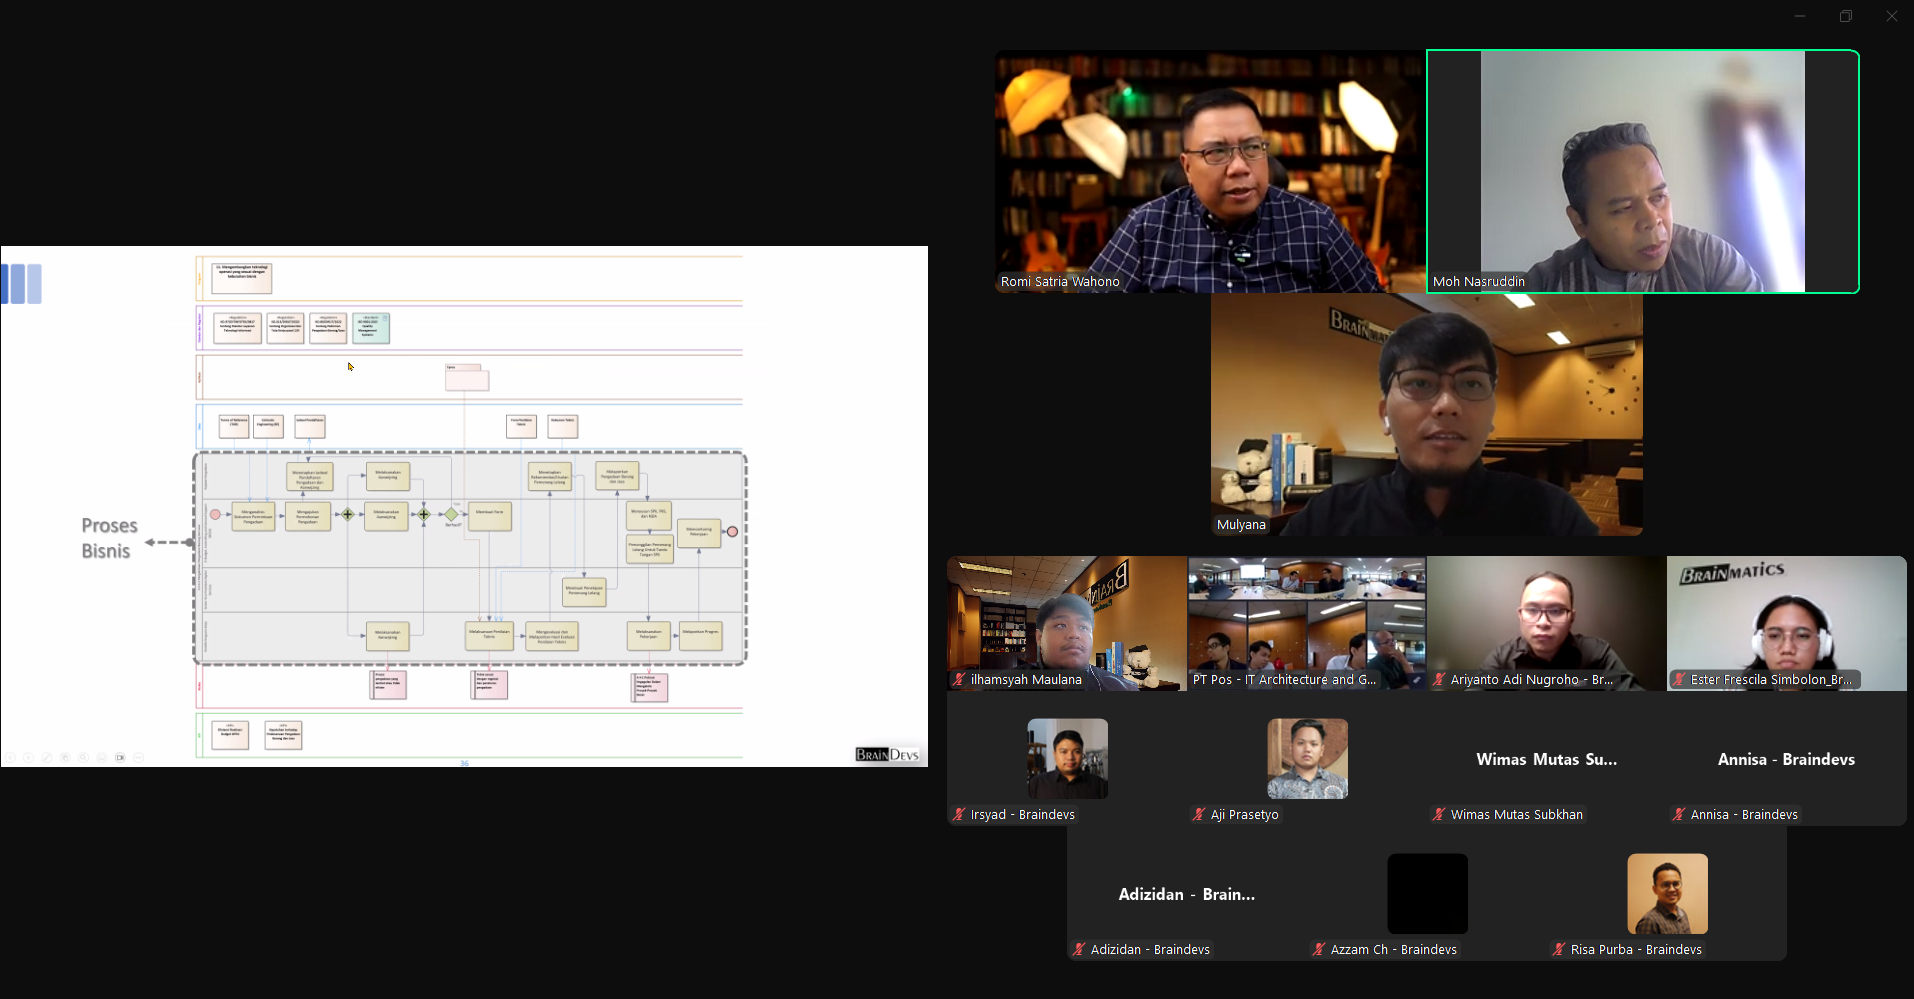Click the BrainDevs logo on the slide

[887, 755]
